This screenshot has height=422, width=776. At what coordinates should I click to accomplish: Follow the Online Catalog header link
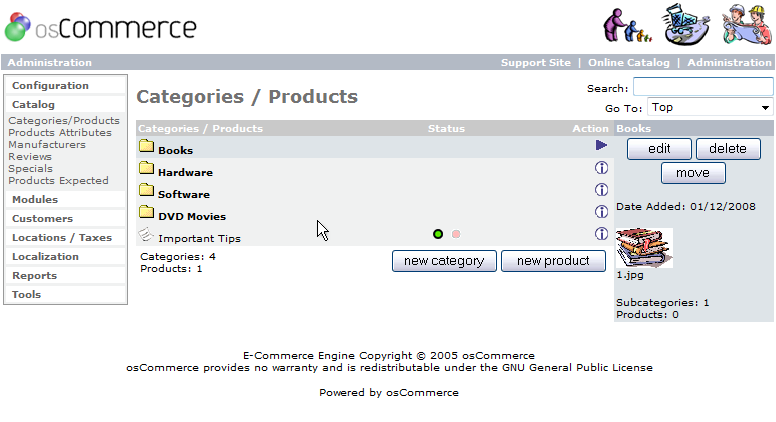tap(629, 63)
